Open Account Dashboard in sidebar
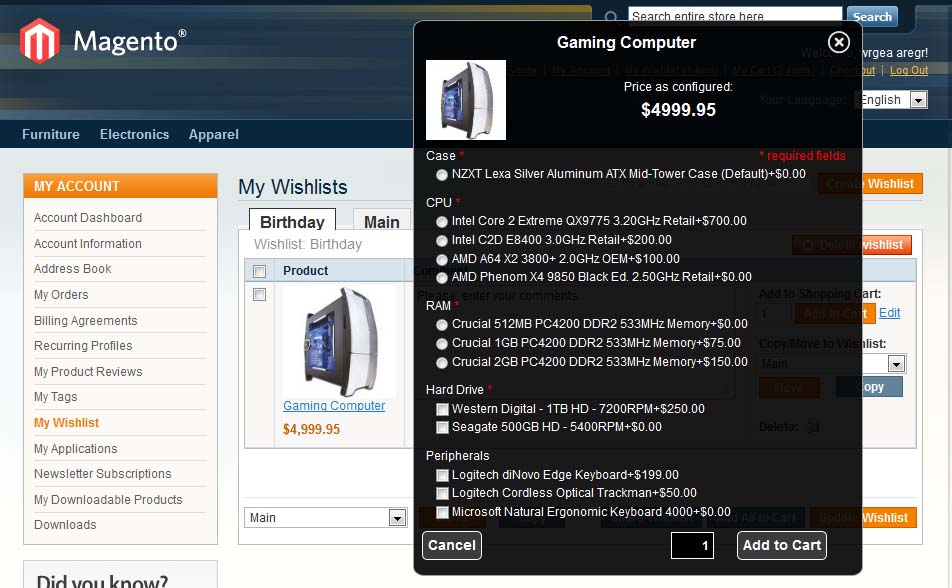 (88, 217)
